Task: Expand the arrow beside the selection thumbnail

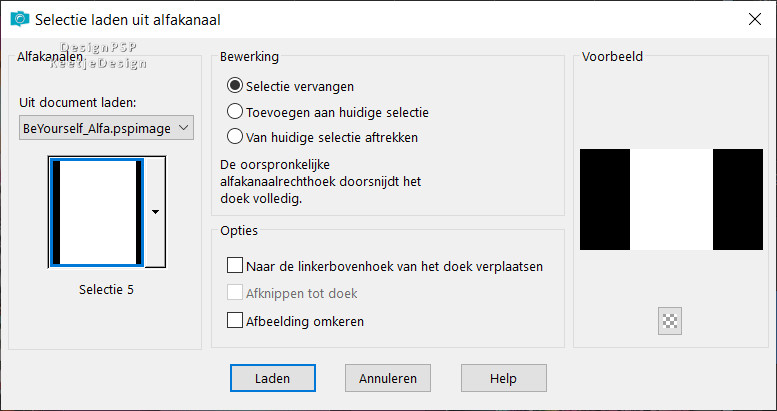Action: point(155,212)
